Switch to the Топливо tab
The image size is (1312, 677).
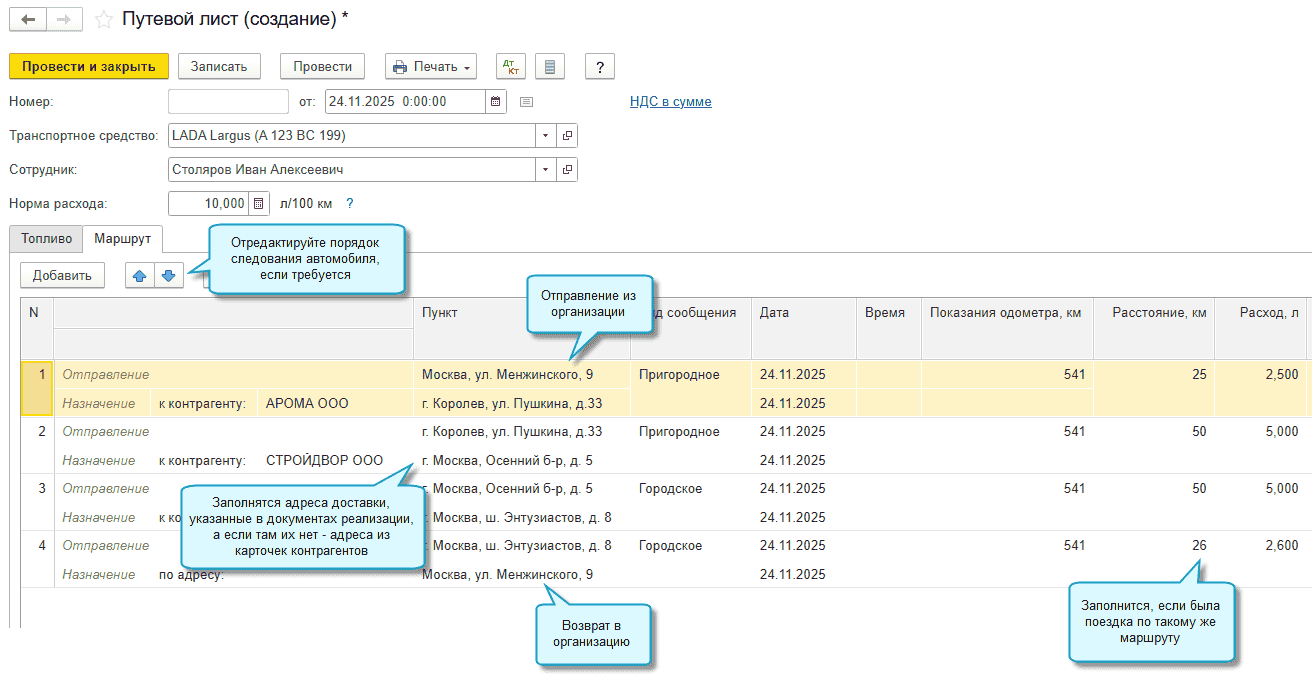coord(46,240)
